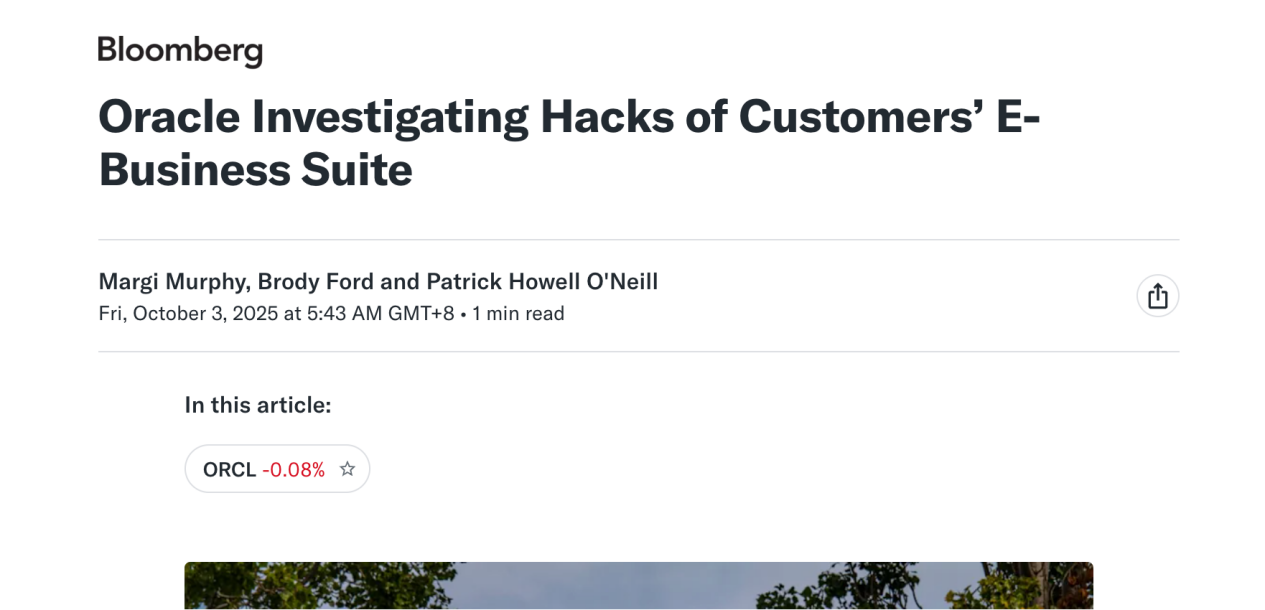This screenshot has width=1265, height=610.
Task: Star ORCL to follow the ticker
Action: pos(347,469)
